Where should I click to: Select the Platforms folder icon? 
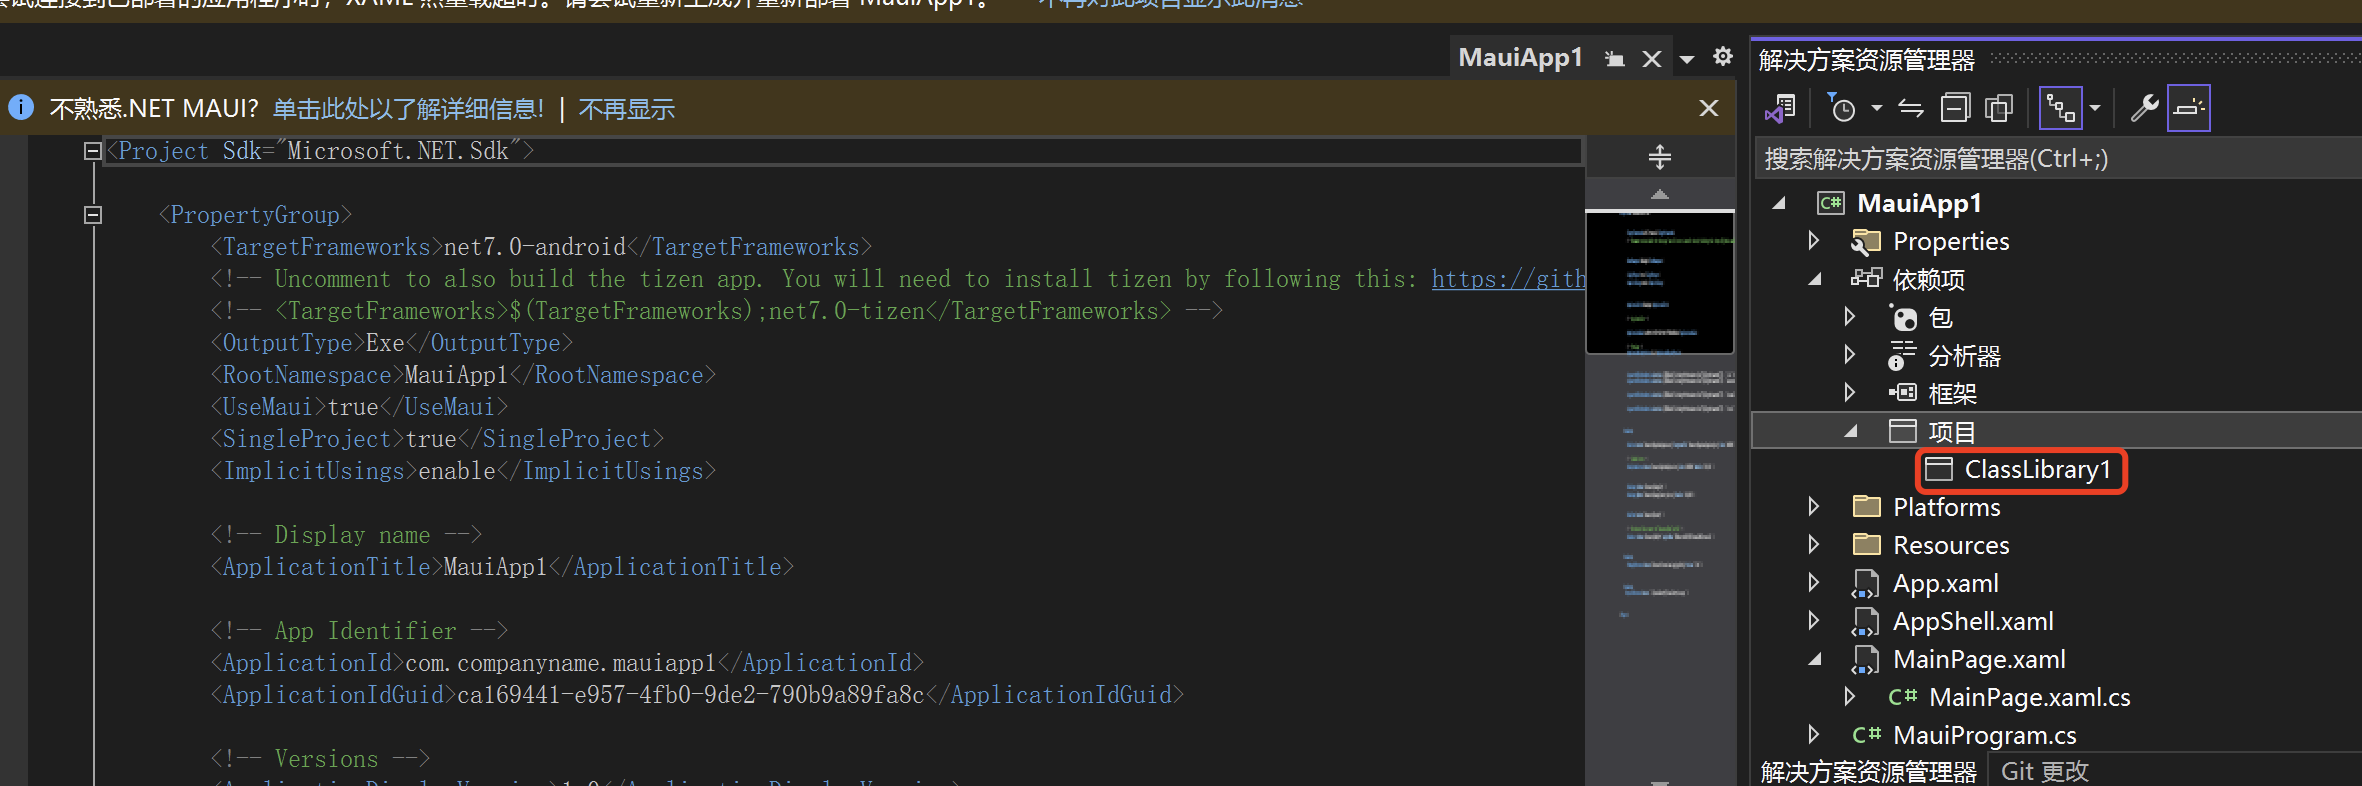pyautogui.click(x=1867, y=507)
